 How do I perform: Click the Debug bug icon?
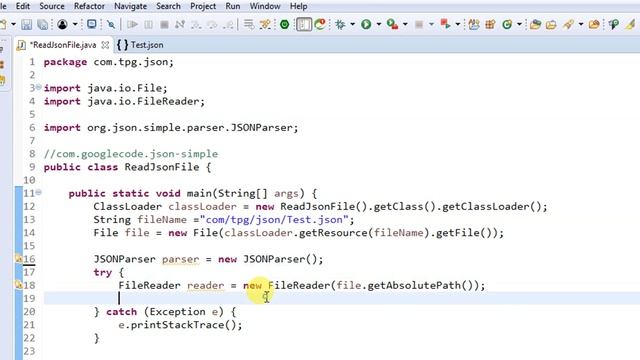[340, 24]
